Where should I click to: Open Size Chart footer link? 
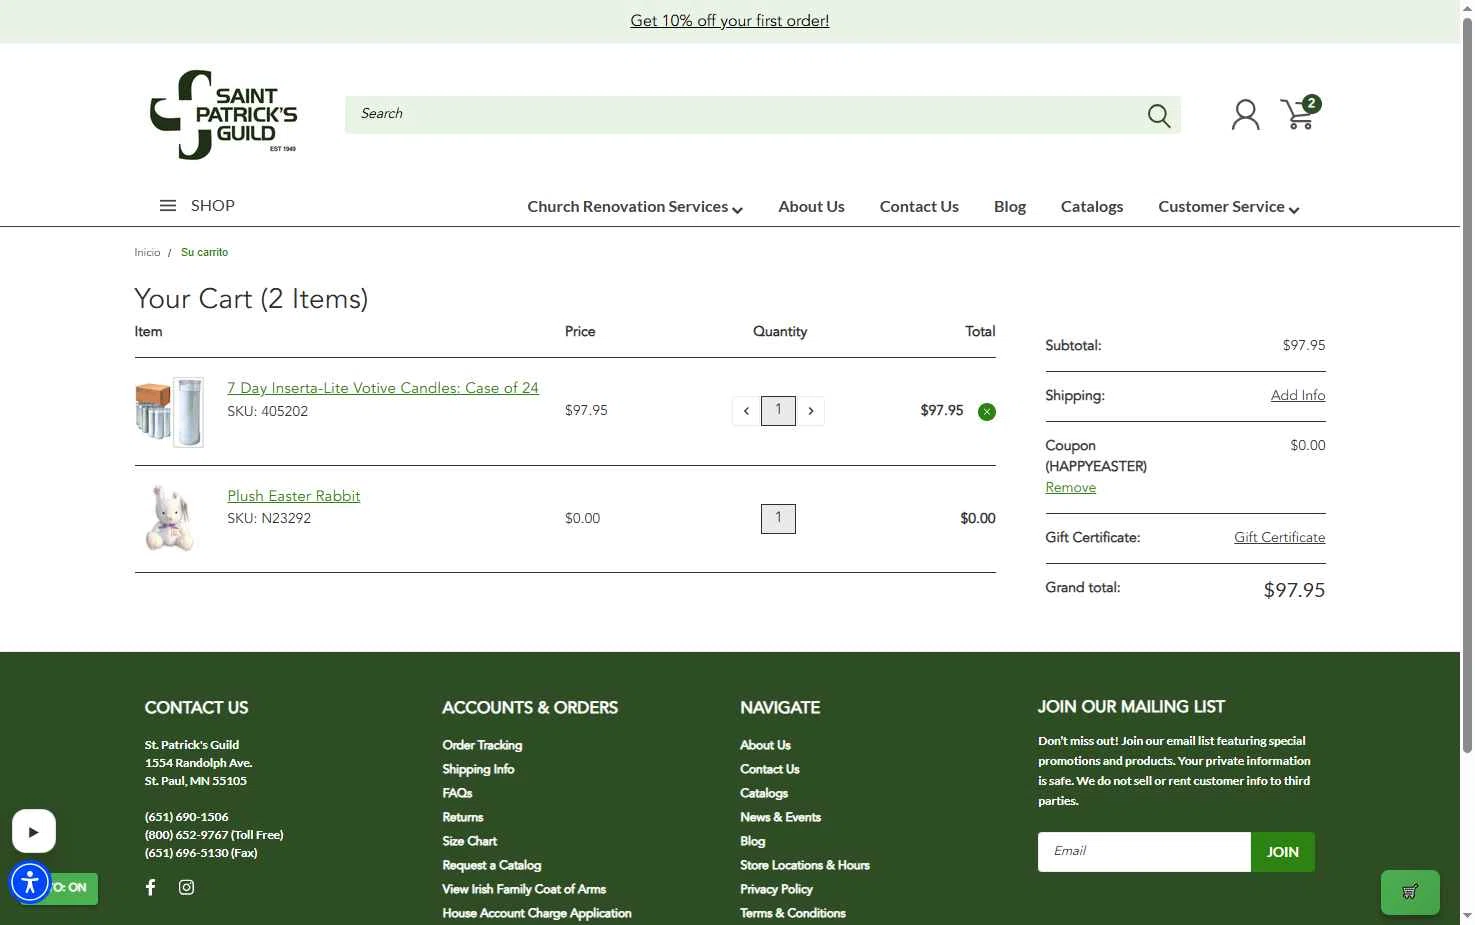470,841
